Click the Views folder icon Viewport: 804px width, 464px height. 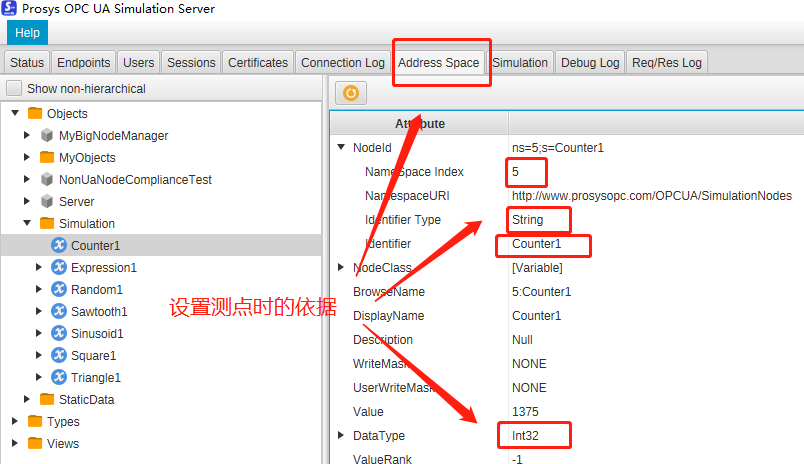click(35, 443)
